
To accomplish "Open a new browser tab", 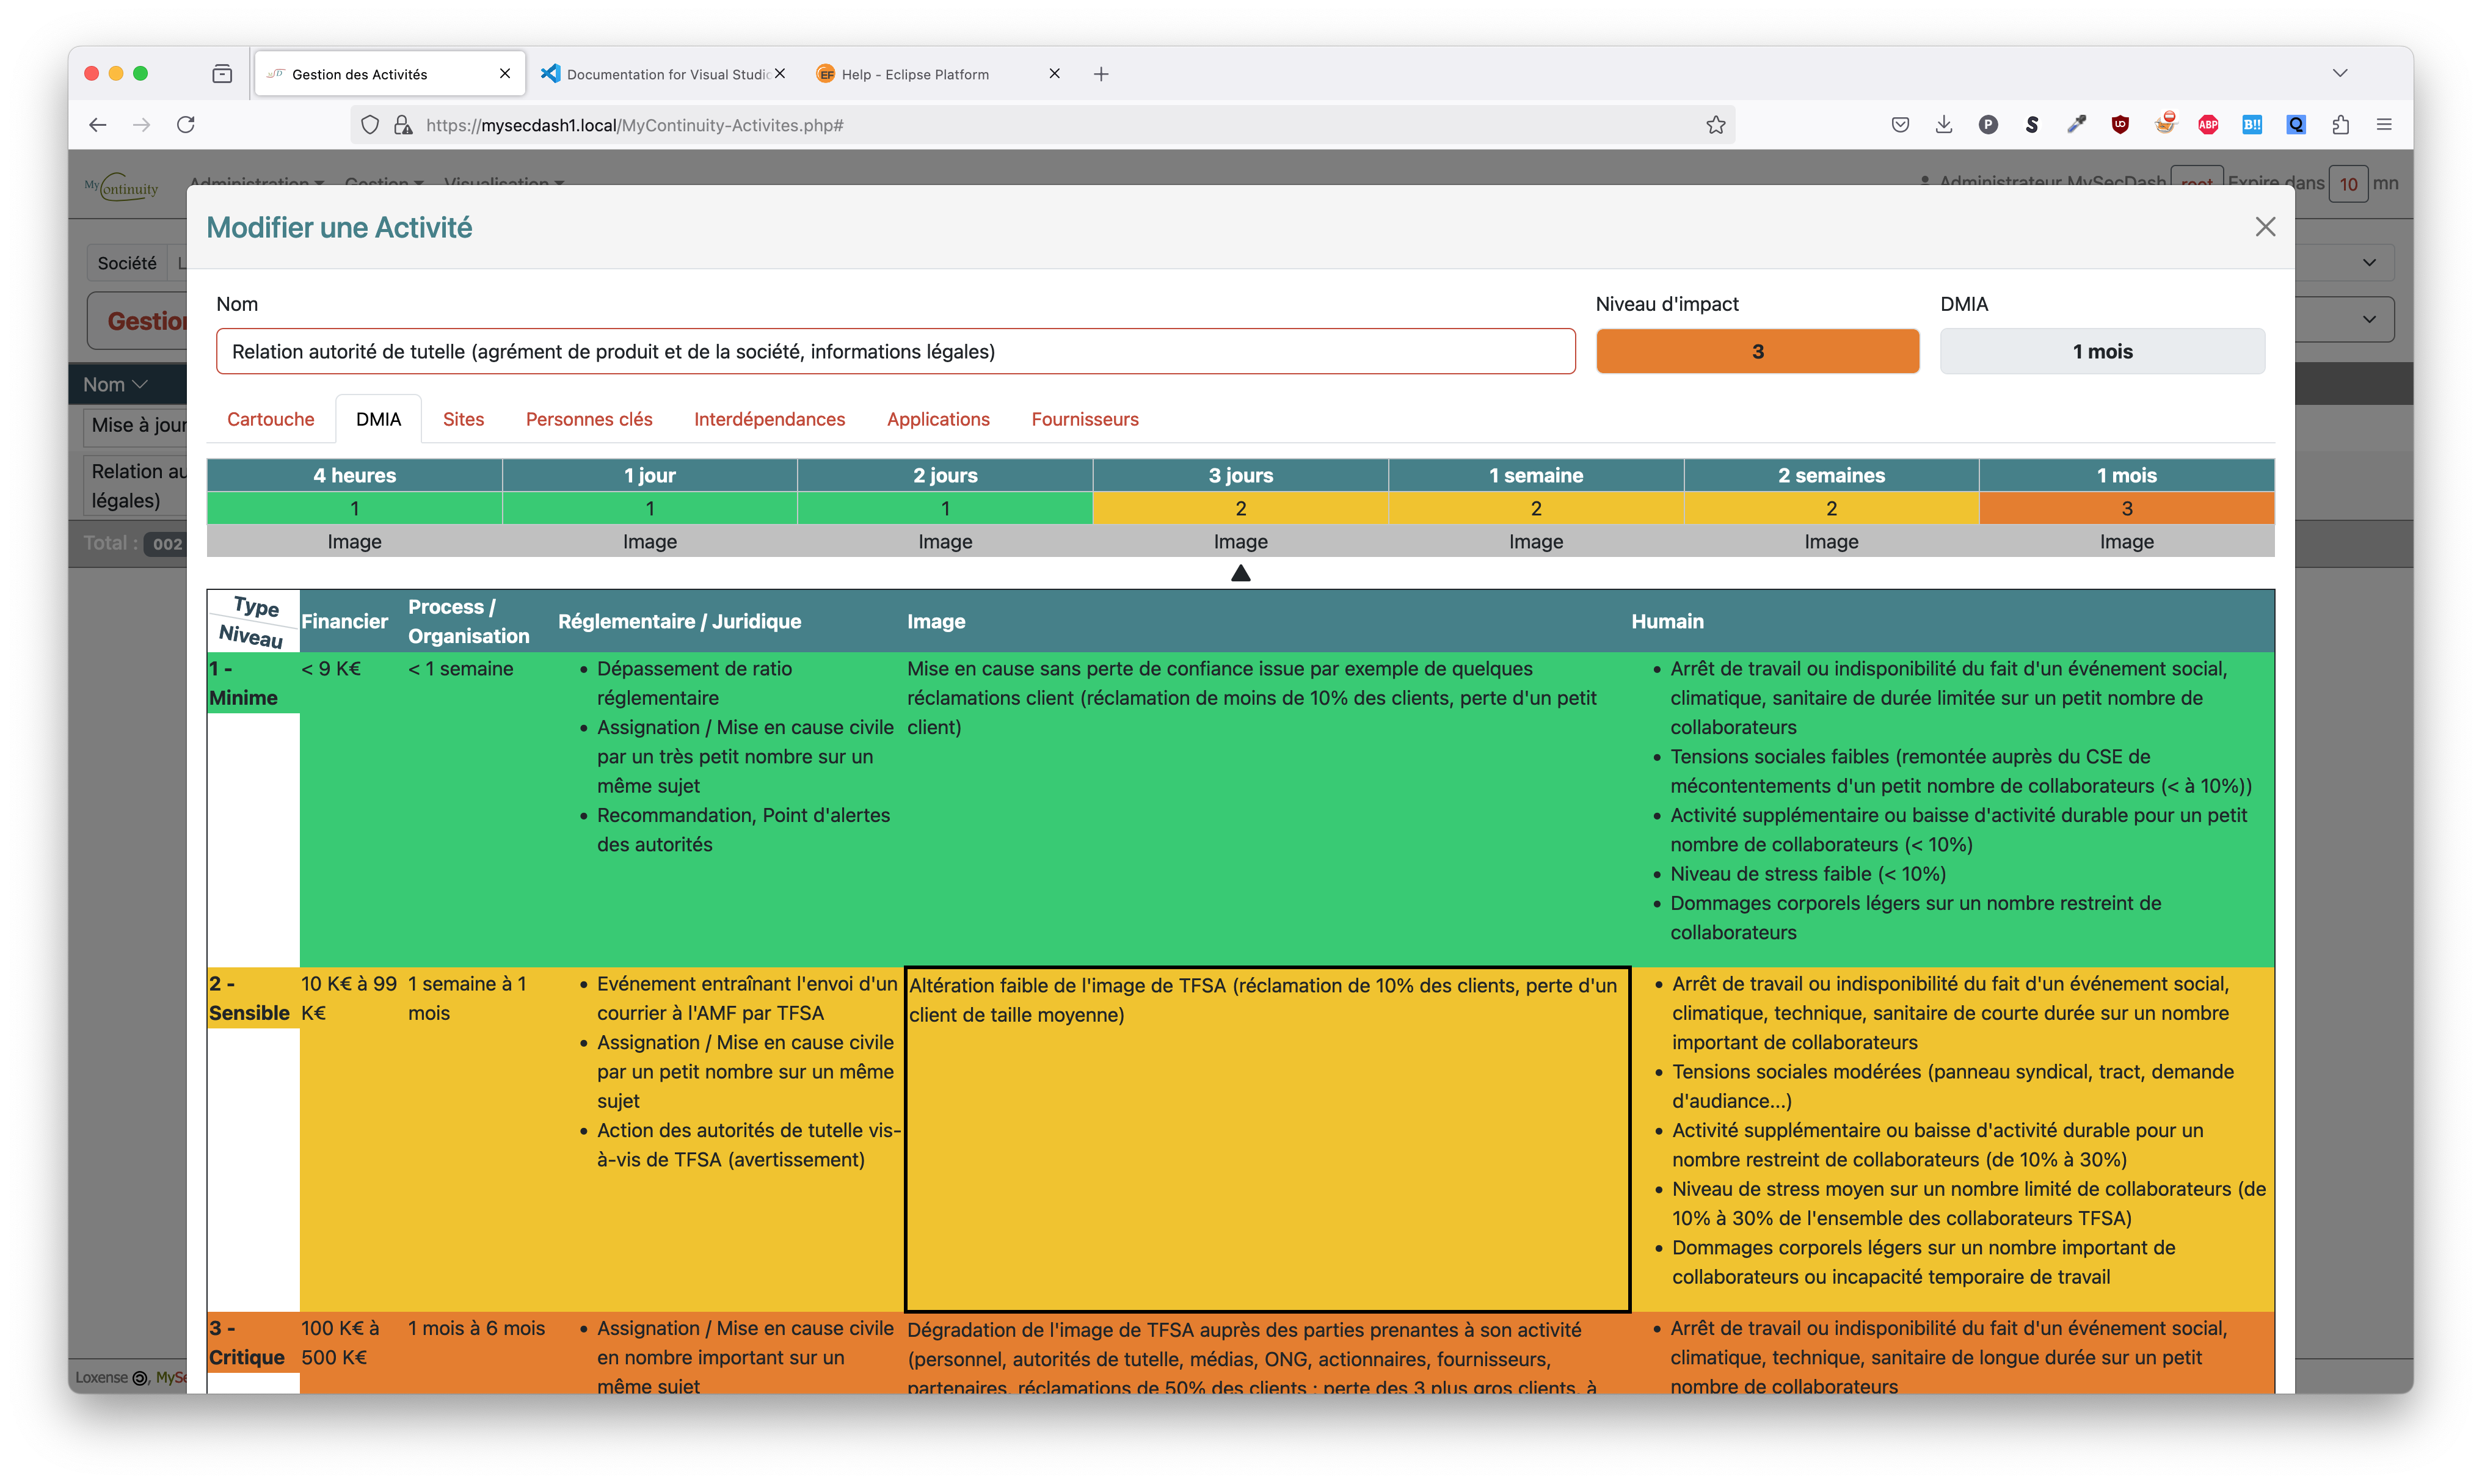I will tap(1101, 74).
